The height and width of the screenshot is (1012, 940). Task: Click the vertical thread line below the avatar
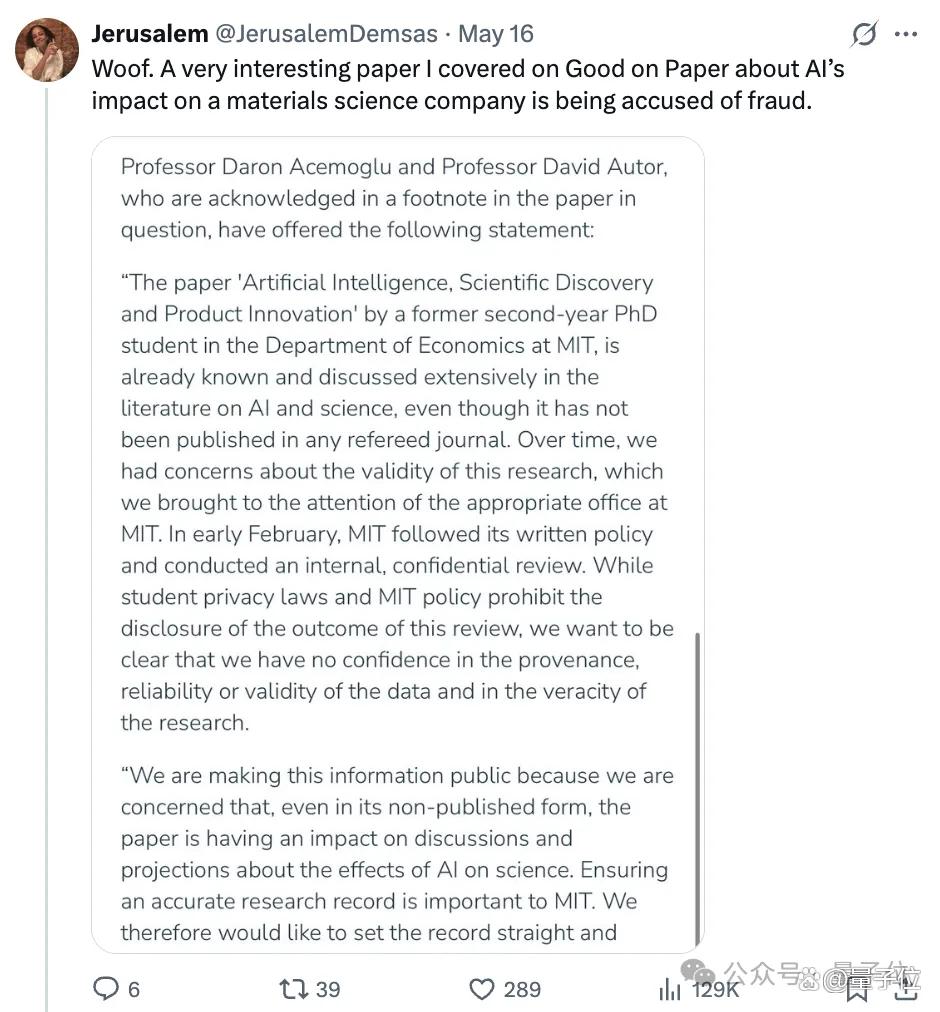tap(46, 549)
